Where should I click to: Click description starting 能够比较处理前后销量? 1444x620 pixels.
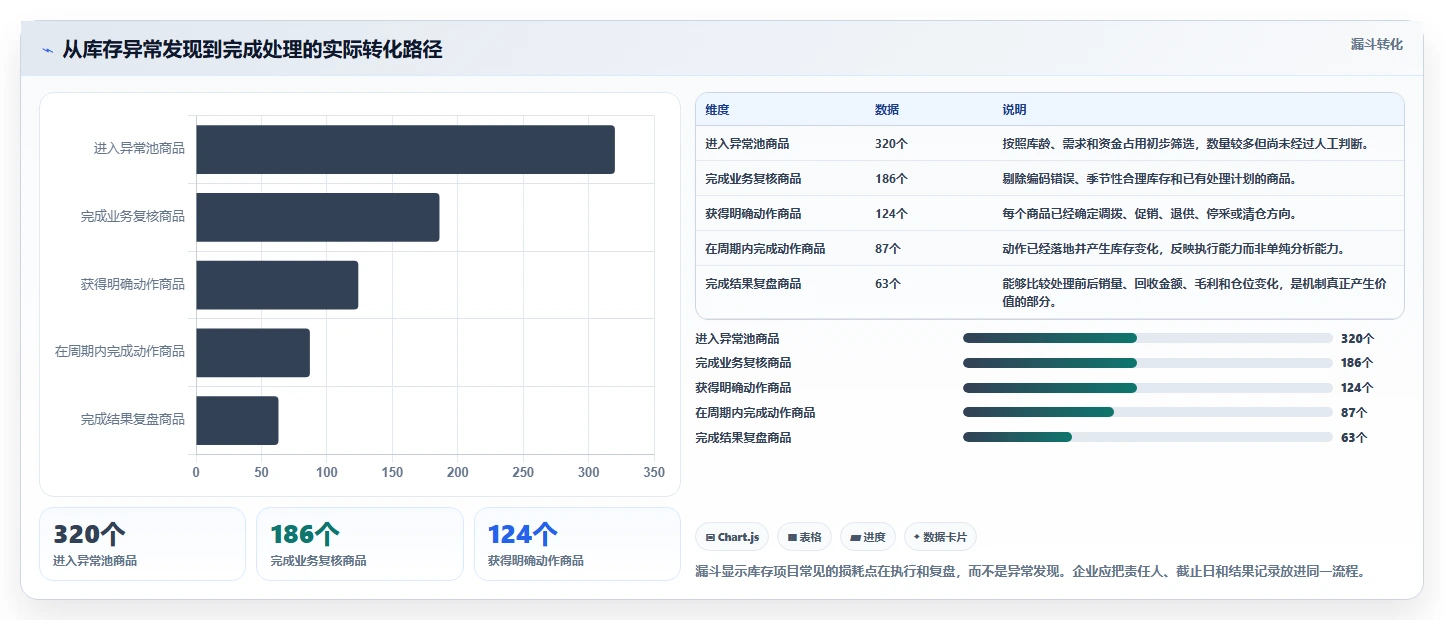(x=1194, y=292)
